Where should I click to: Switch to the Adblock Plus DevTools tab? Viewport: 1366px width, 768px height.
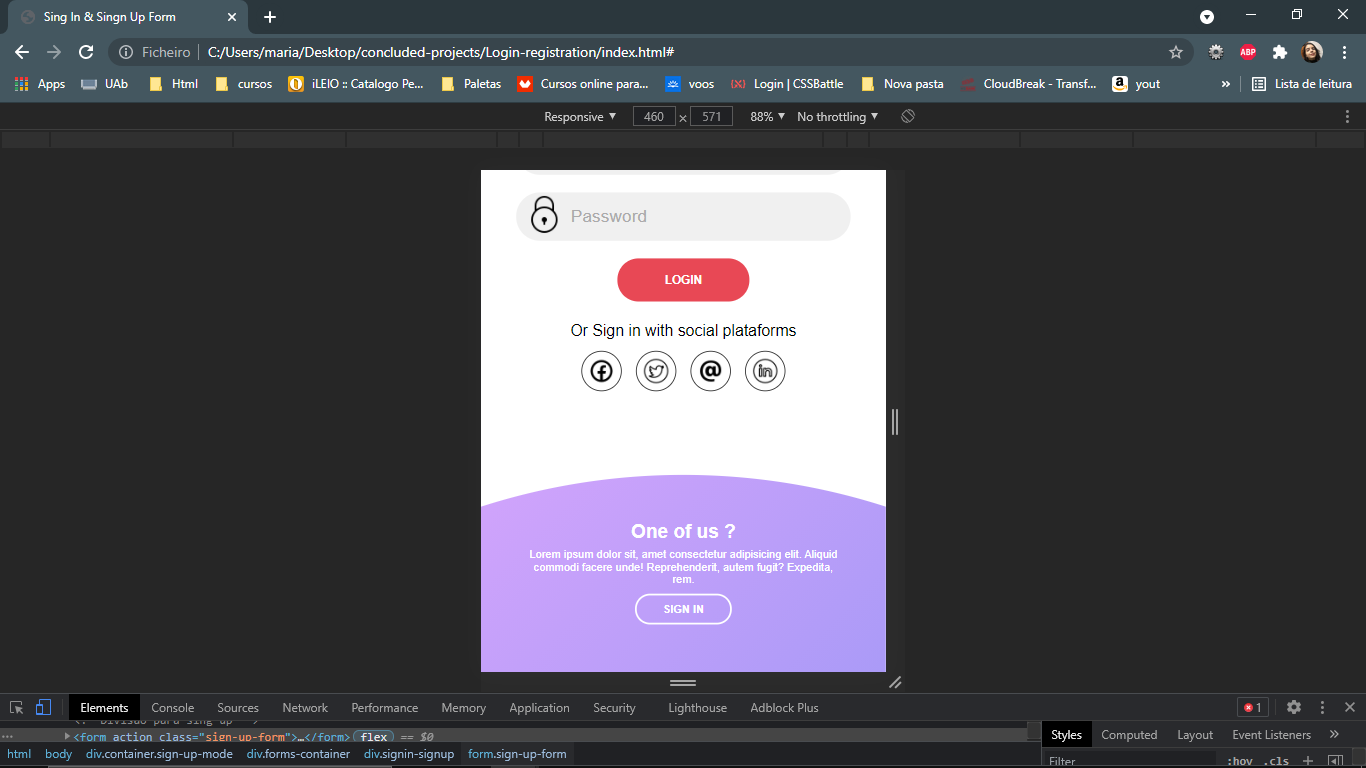click(784, 707)
